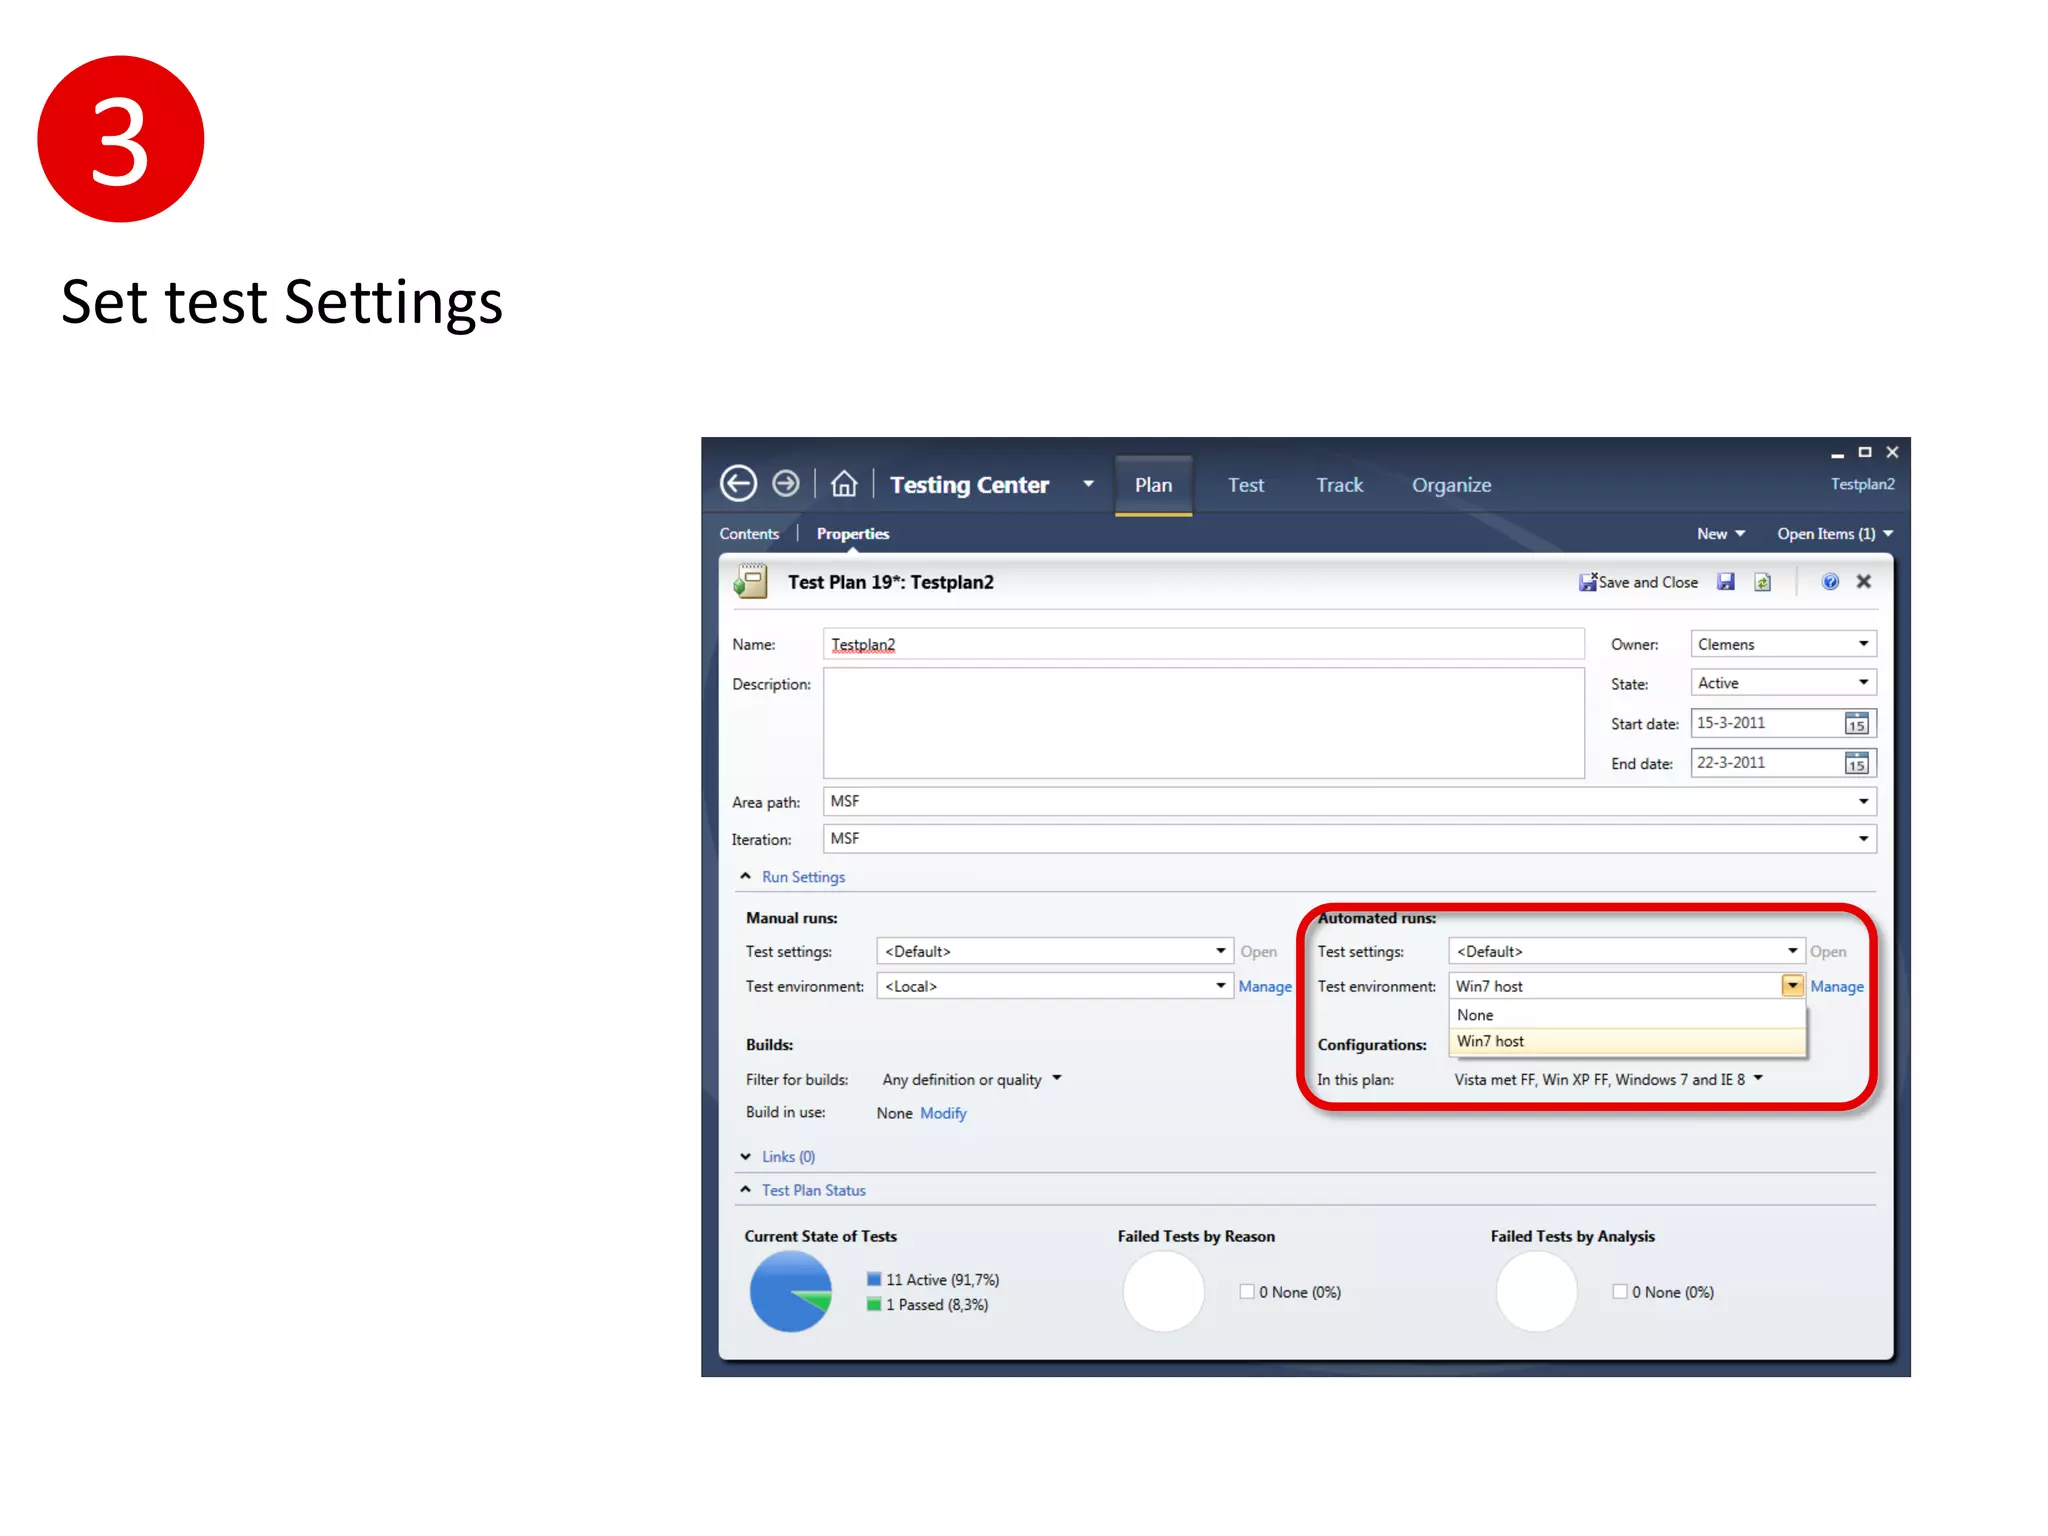Viewport: 2048px width, 1536px height.
Task: Collapse the Test Plan Status section
Action: [745, 1190]
